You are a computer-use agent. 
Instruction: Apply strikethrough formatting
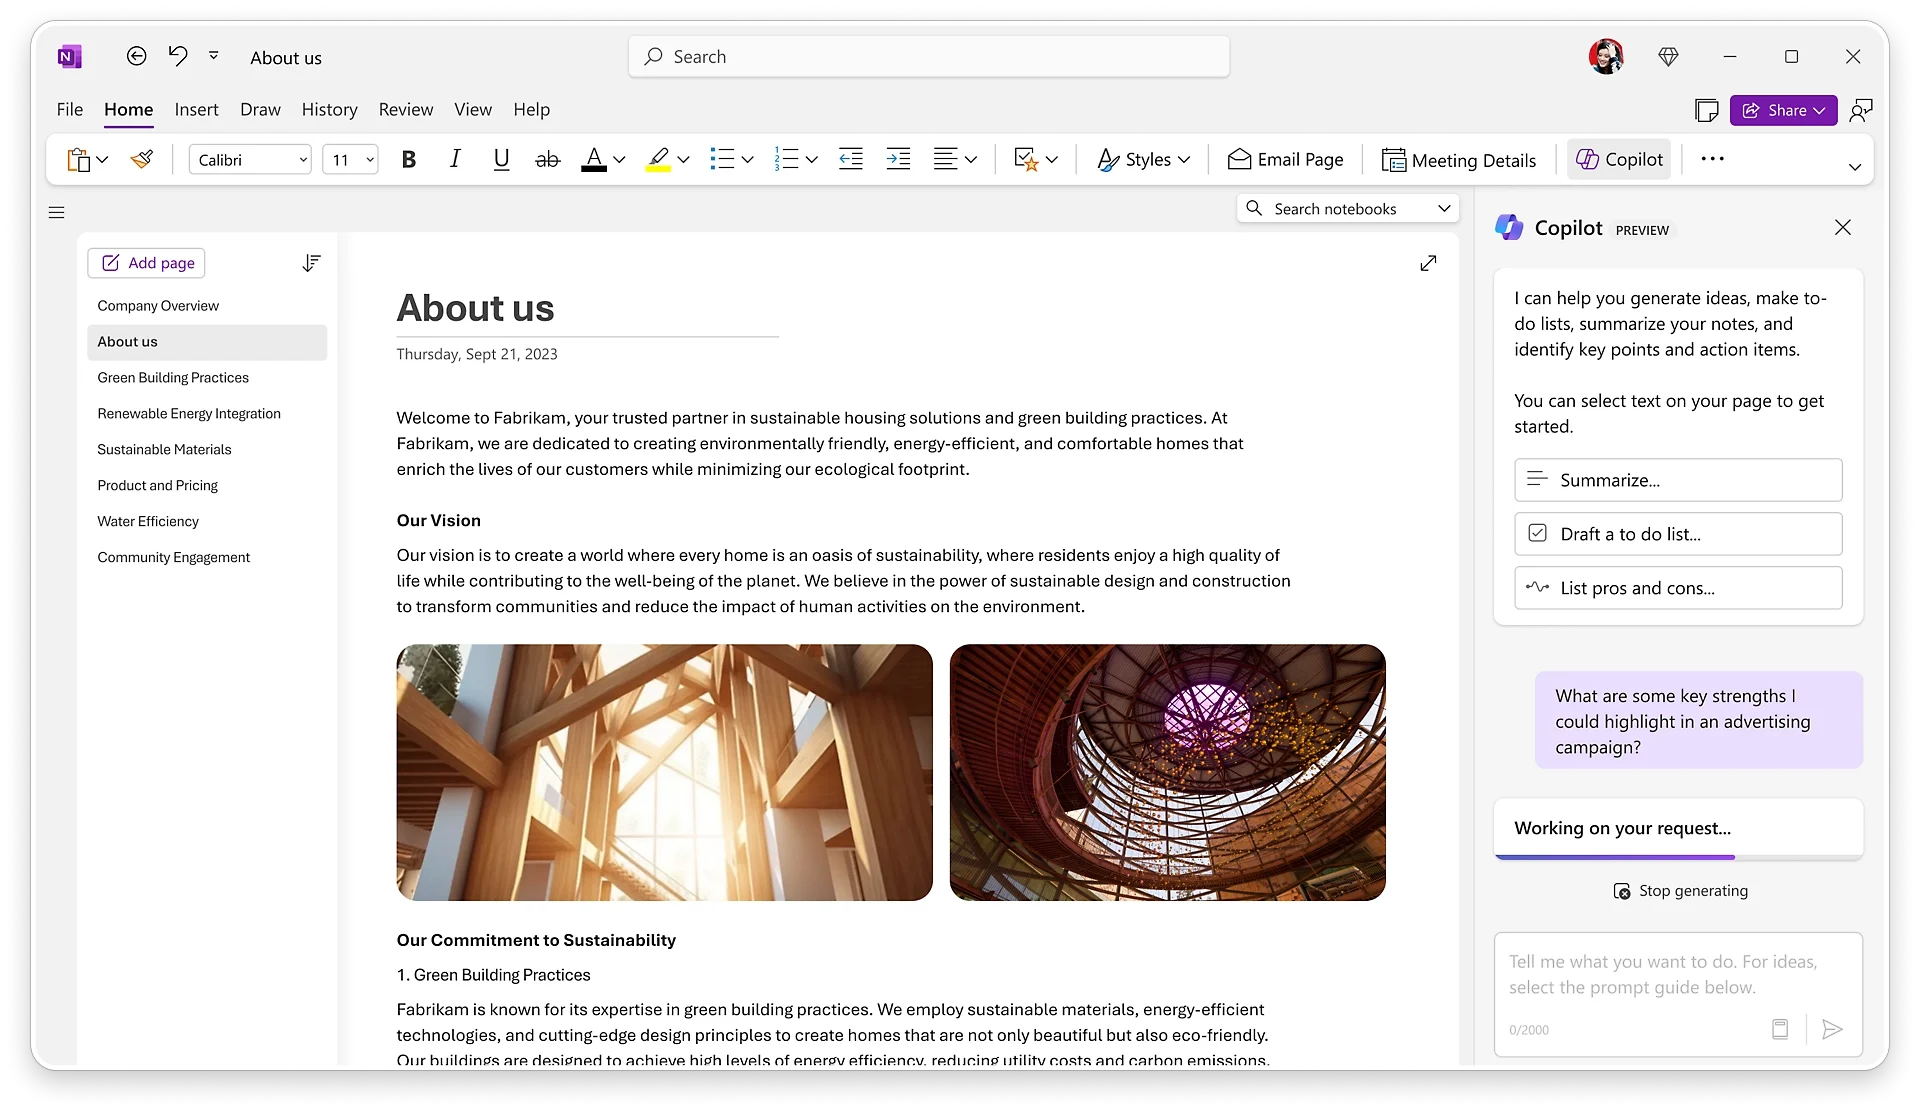547,159
